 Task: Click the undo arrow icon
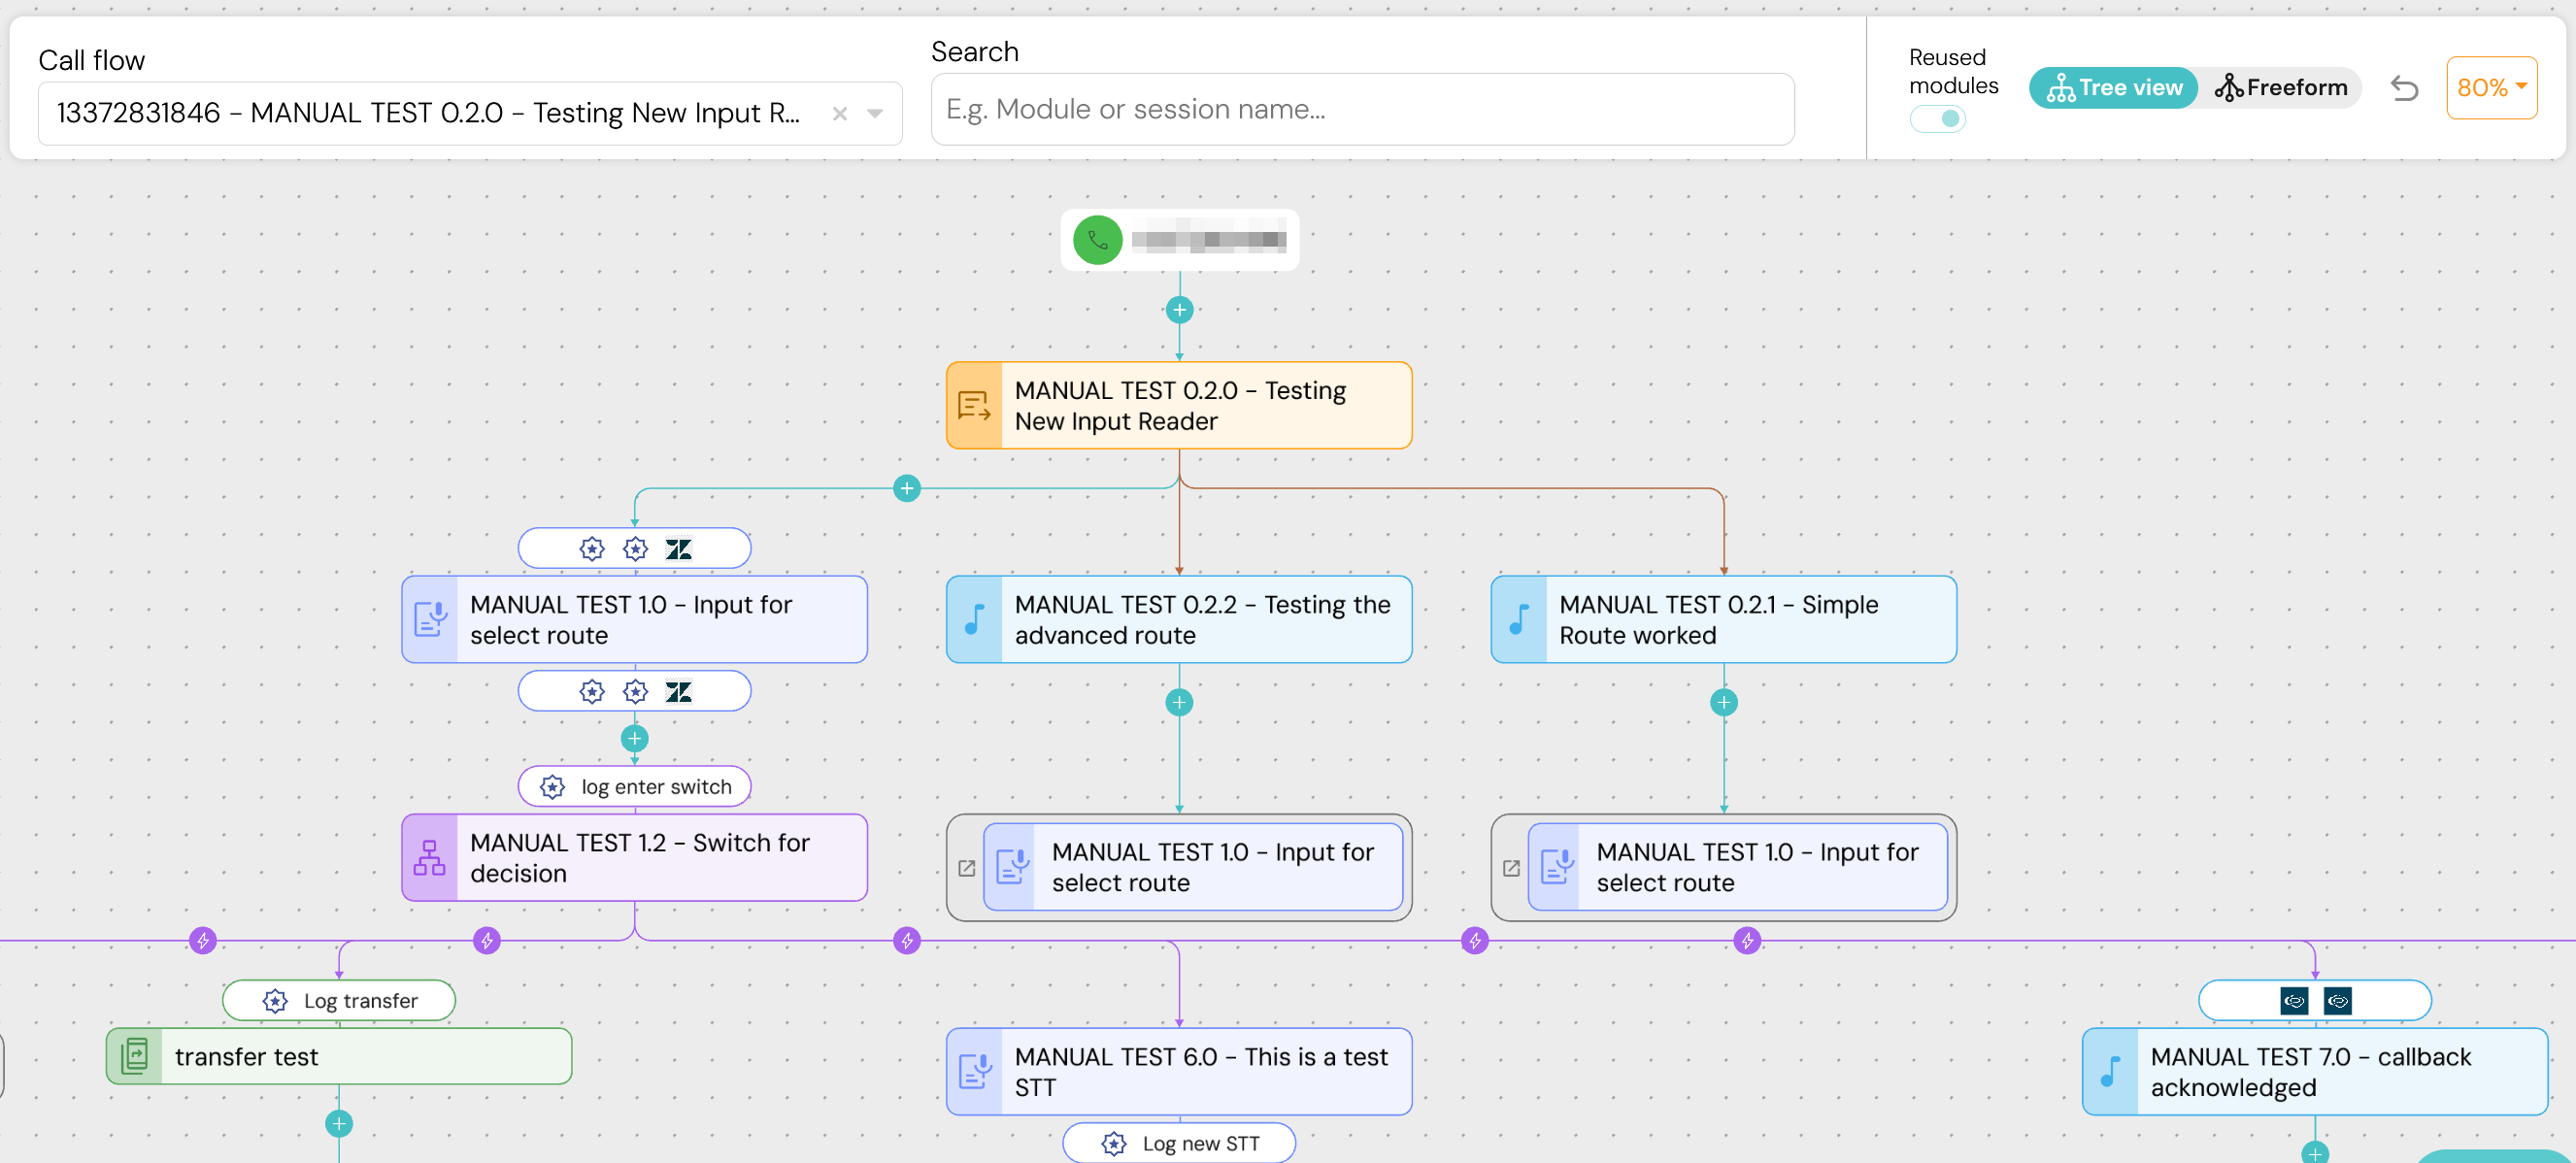2404,88
